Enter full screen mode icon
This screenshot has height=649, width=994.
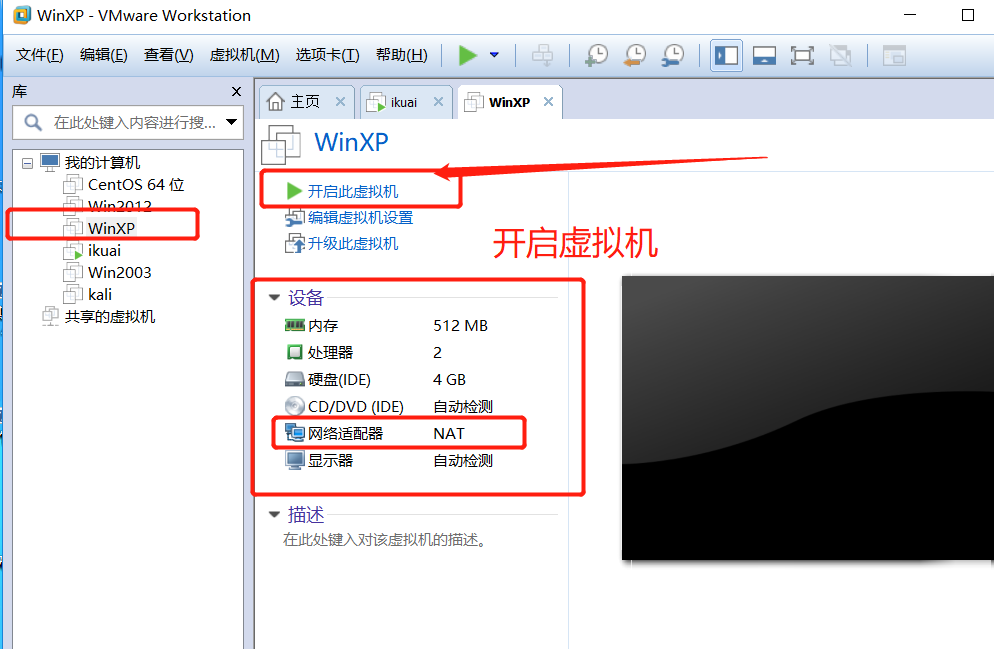pyautogui.click(x=802, y=55)
